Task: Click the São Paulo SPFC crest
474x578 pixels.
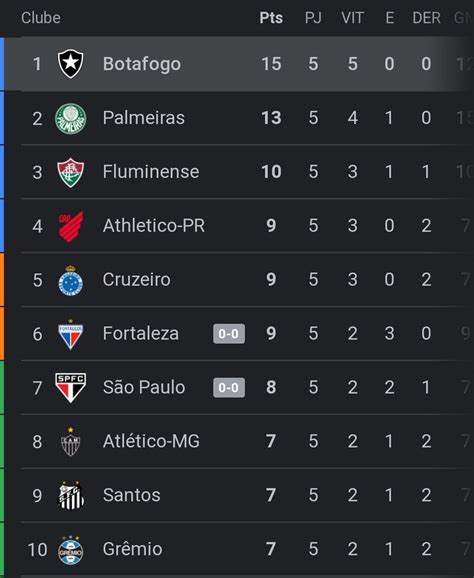Action: [x=70, y=388]
